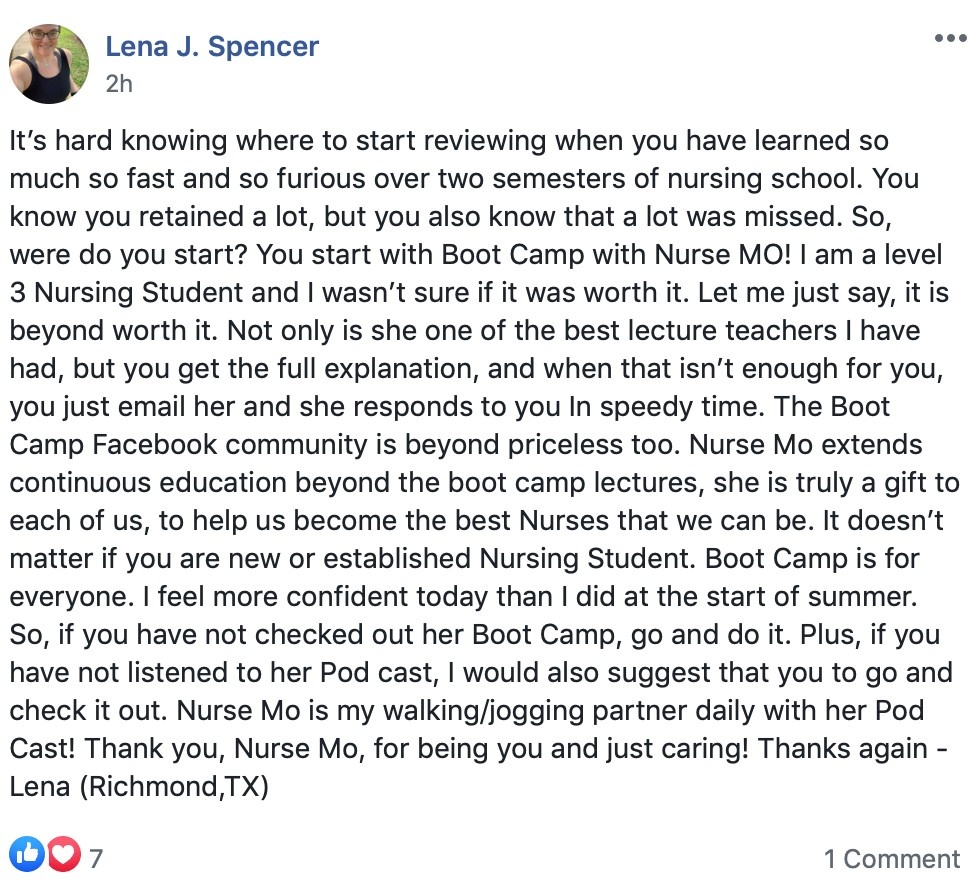Click the red heart Love reaction icon
Viewport: 971px width, 883px height.
click(x=63, y=853)
